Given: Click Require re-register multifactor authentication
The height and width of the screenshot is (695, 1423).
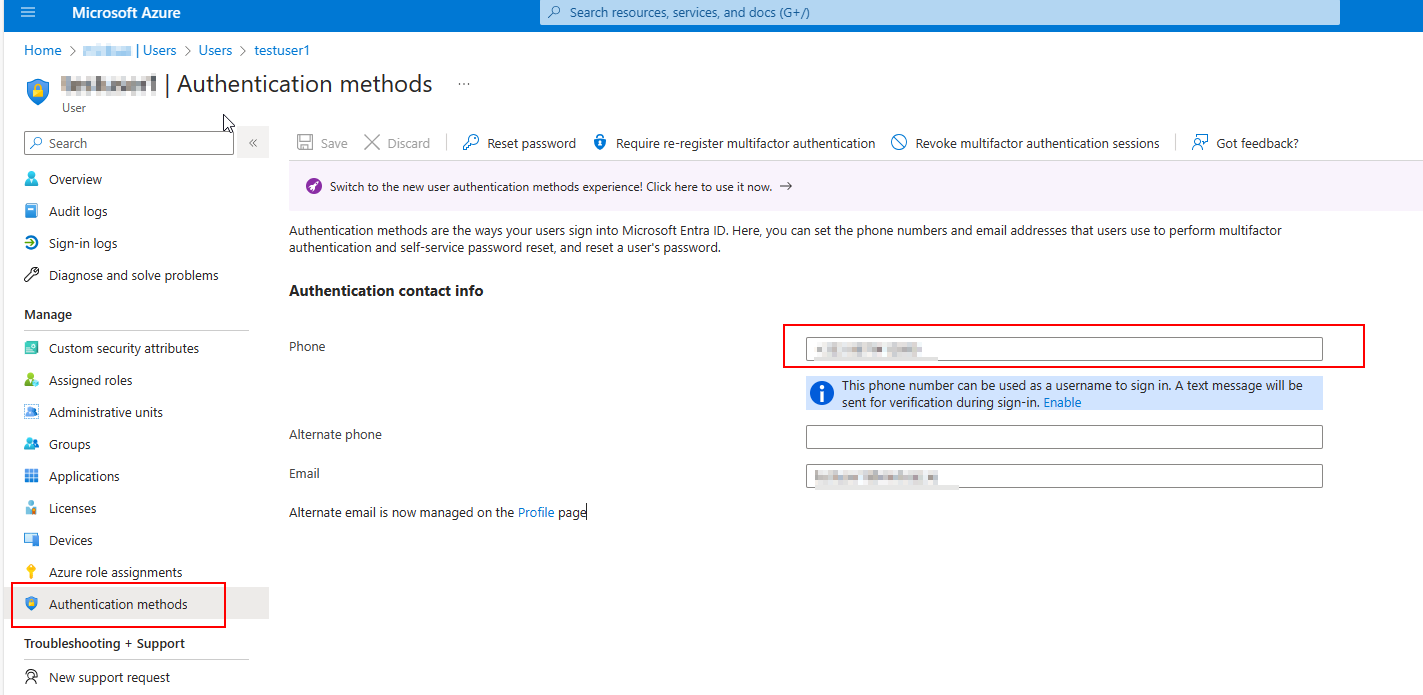Looking at the screenshot, I should 734,143.
